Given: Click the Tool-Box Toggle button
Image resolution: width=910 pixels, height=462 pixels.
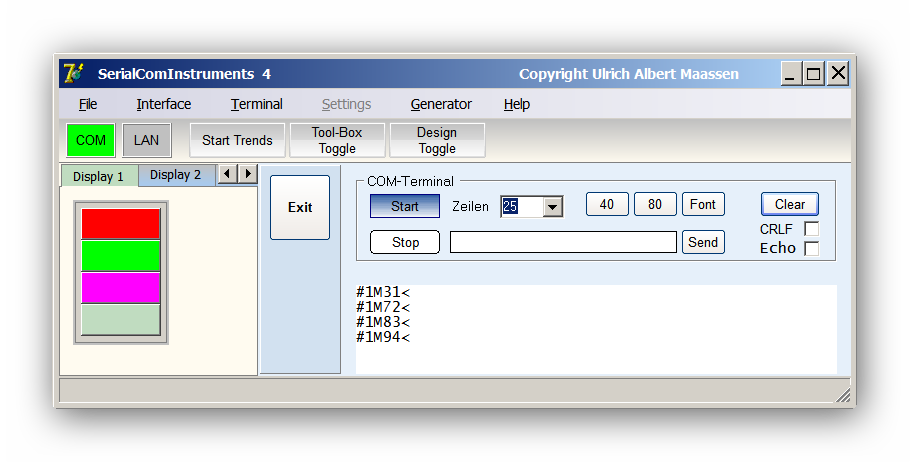Looking at the screenshot, I should (x=337, y=140).
